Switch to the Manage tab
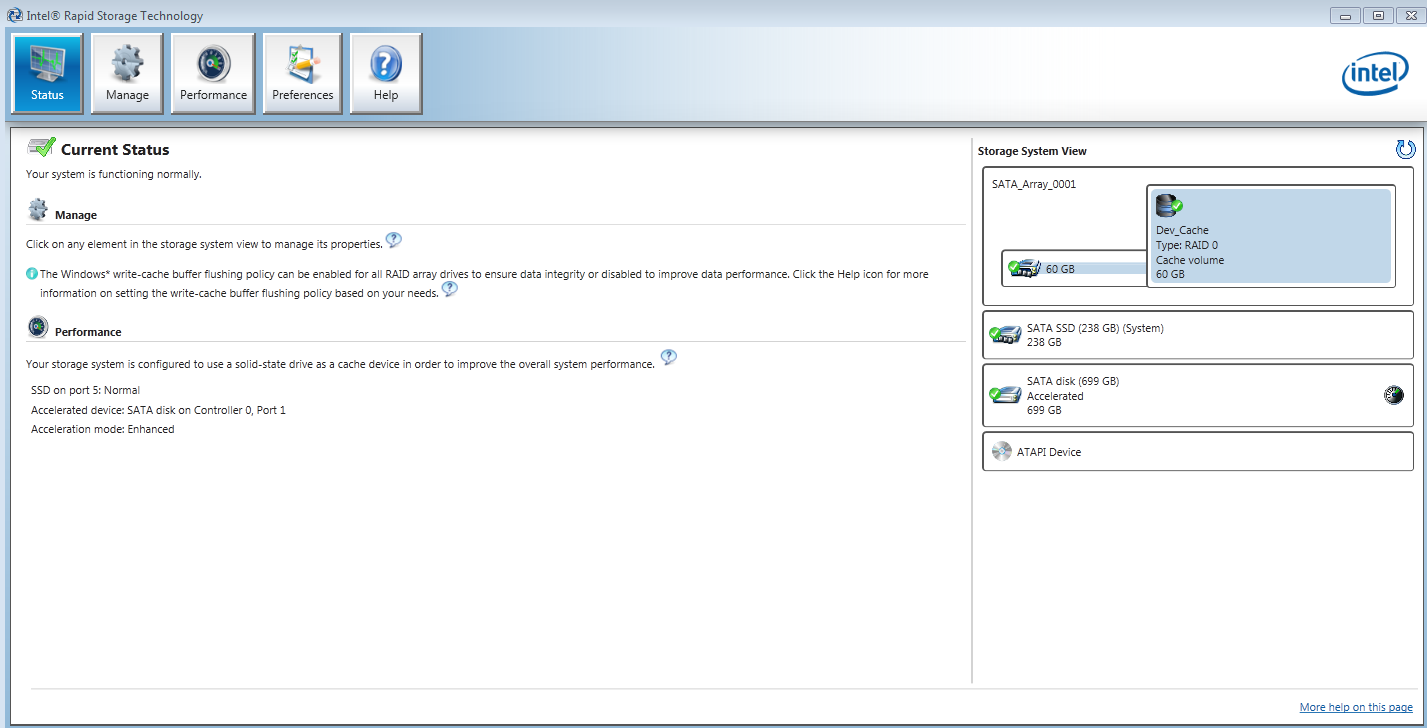Viewport: 1427px width, 728px height. tap(127, 73)
